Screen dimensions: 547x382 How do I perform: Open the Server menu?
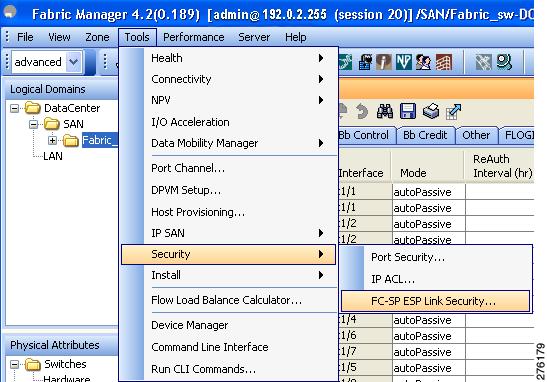coord(254,37)
